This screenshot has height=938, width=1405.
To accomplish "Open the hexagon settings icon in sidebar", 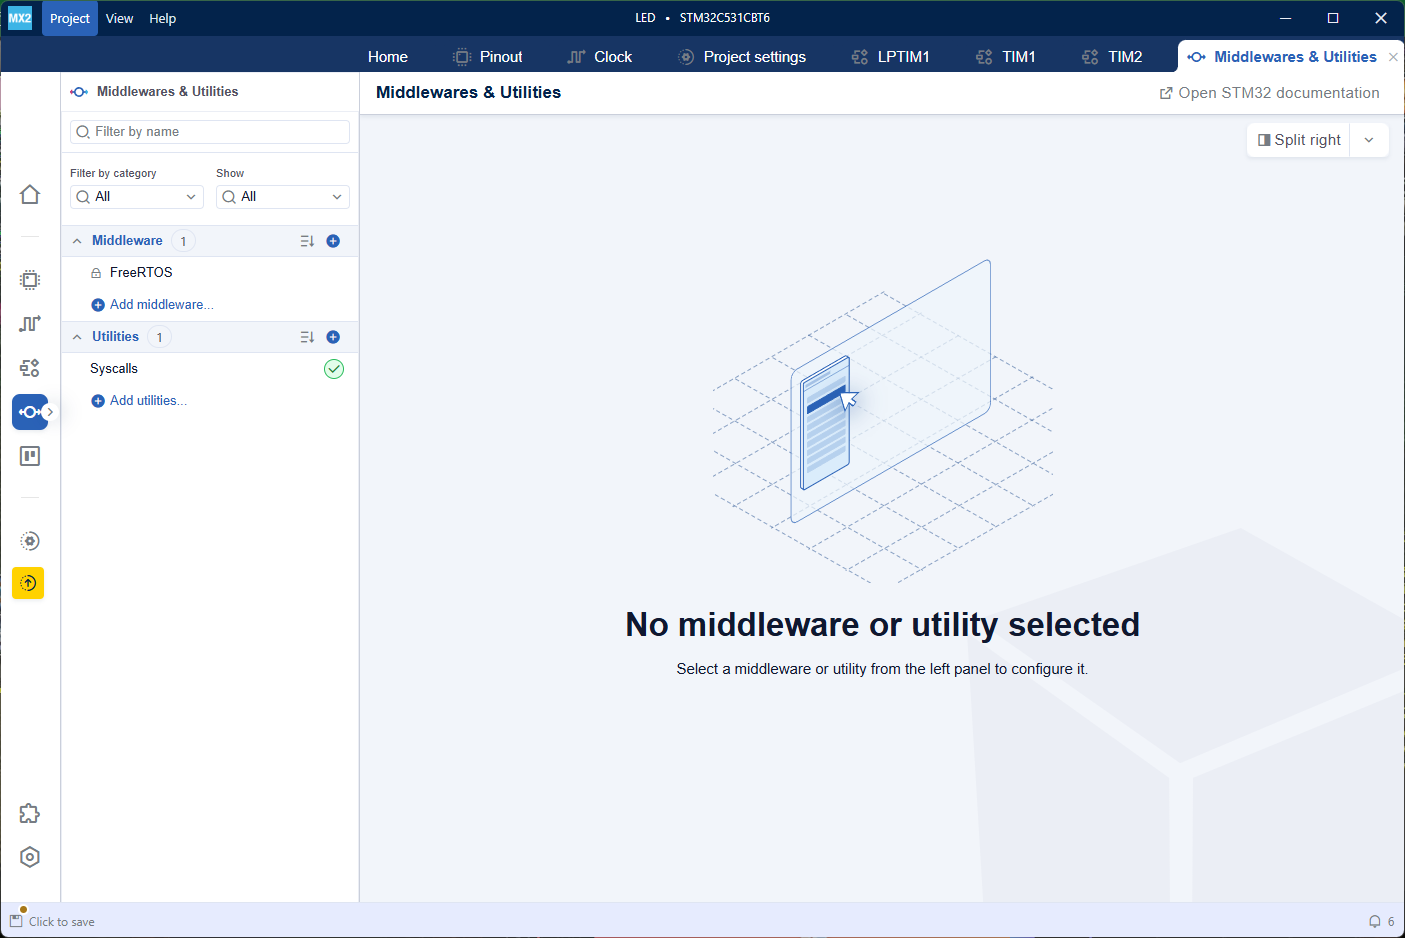I will pos(30,857).
